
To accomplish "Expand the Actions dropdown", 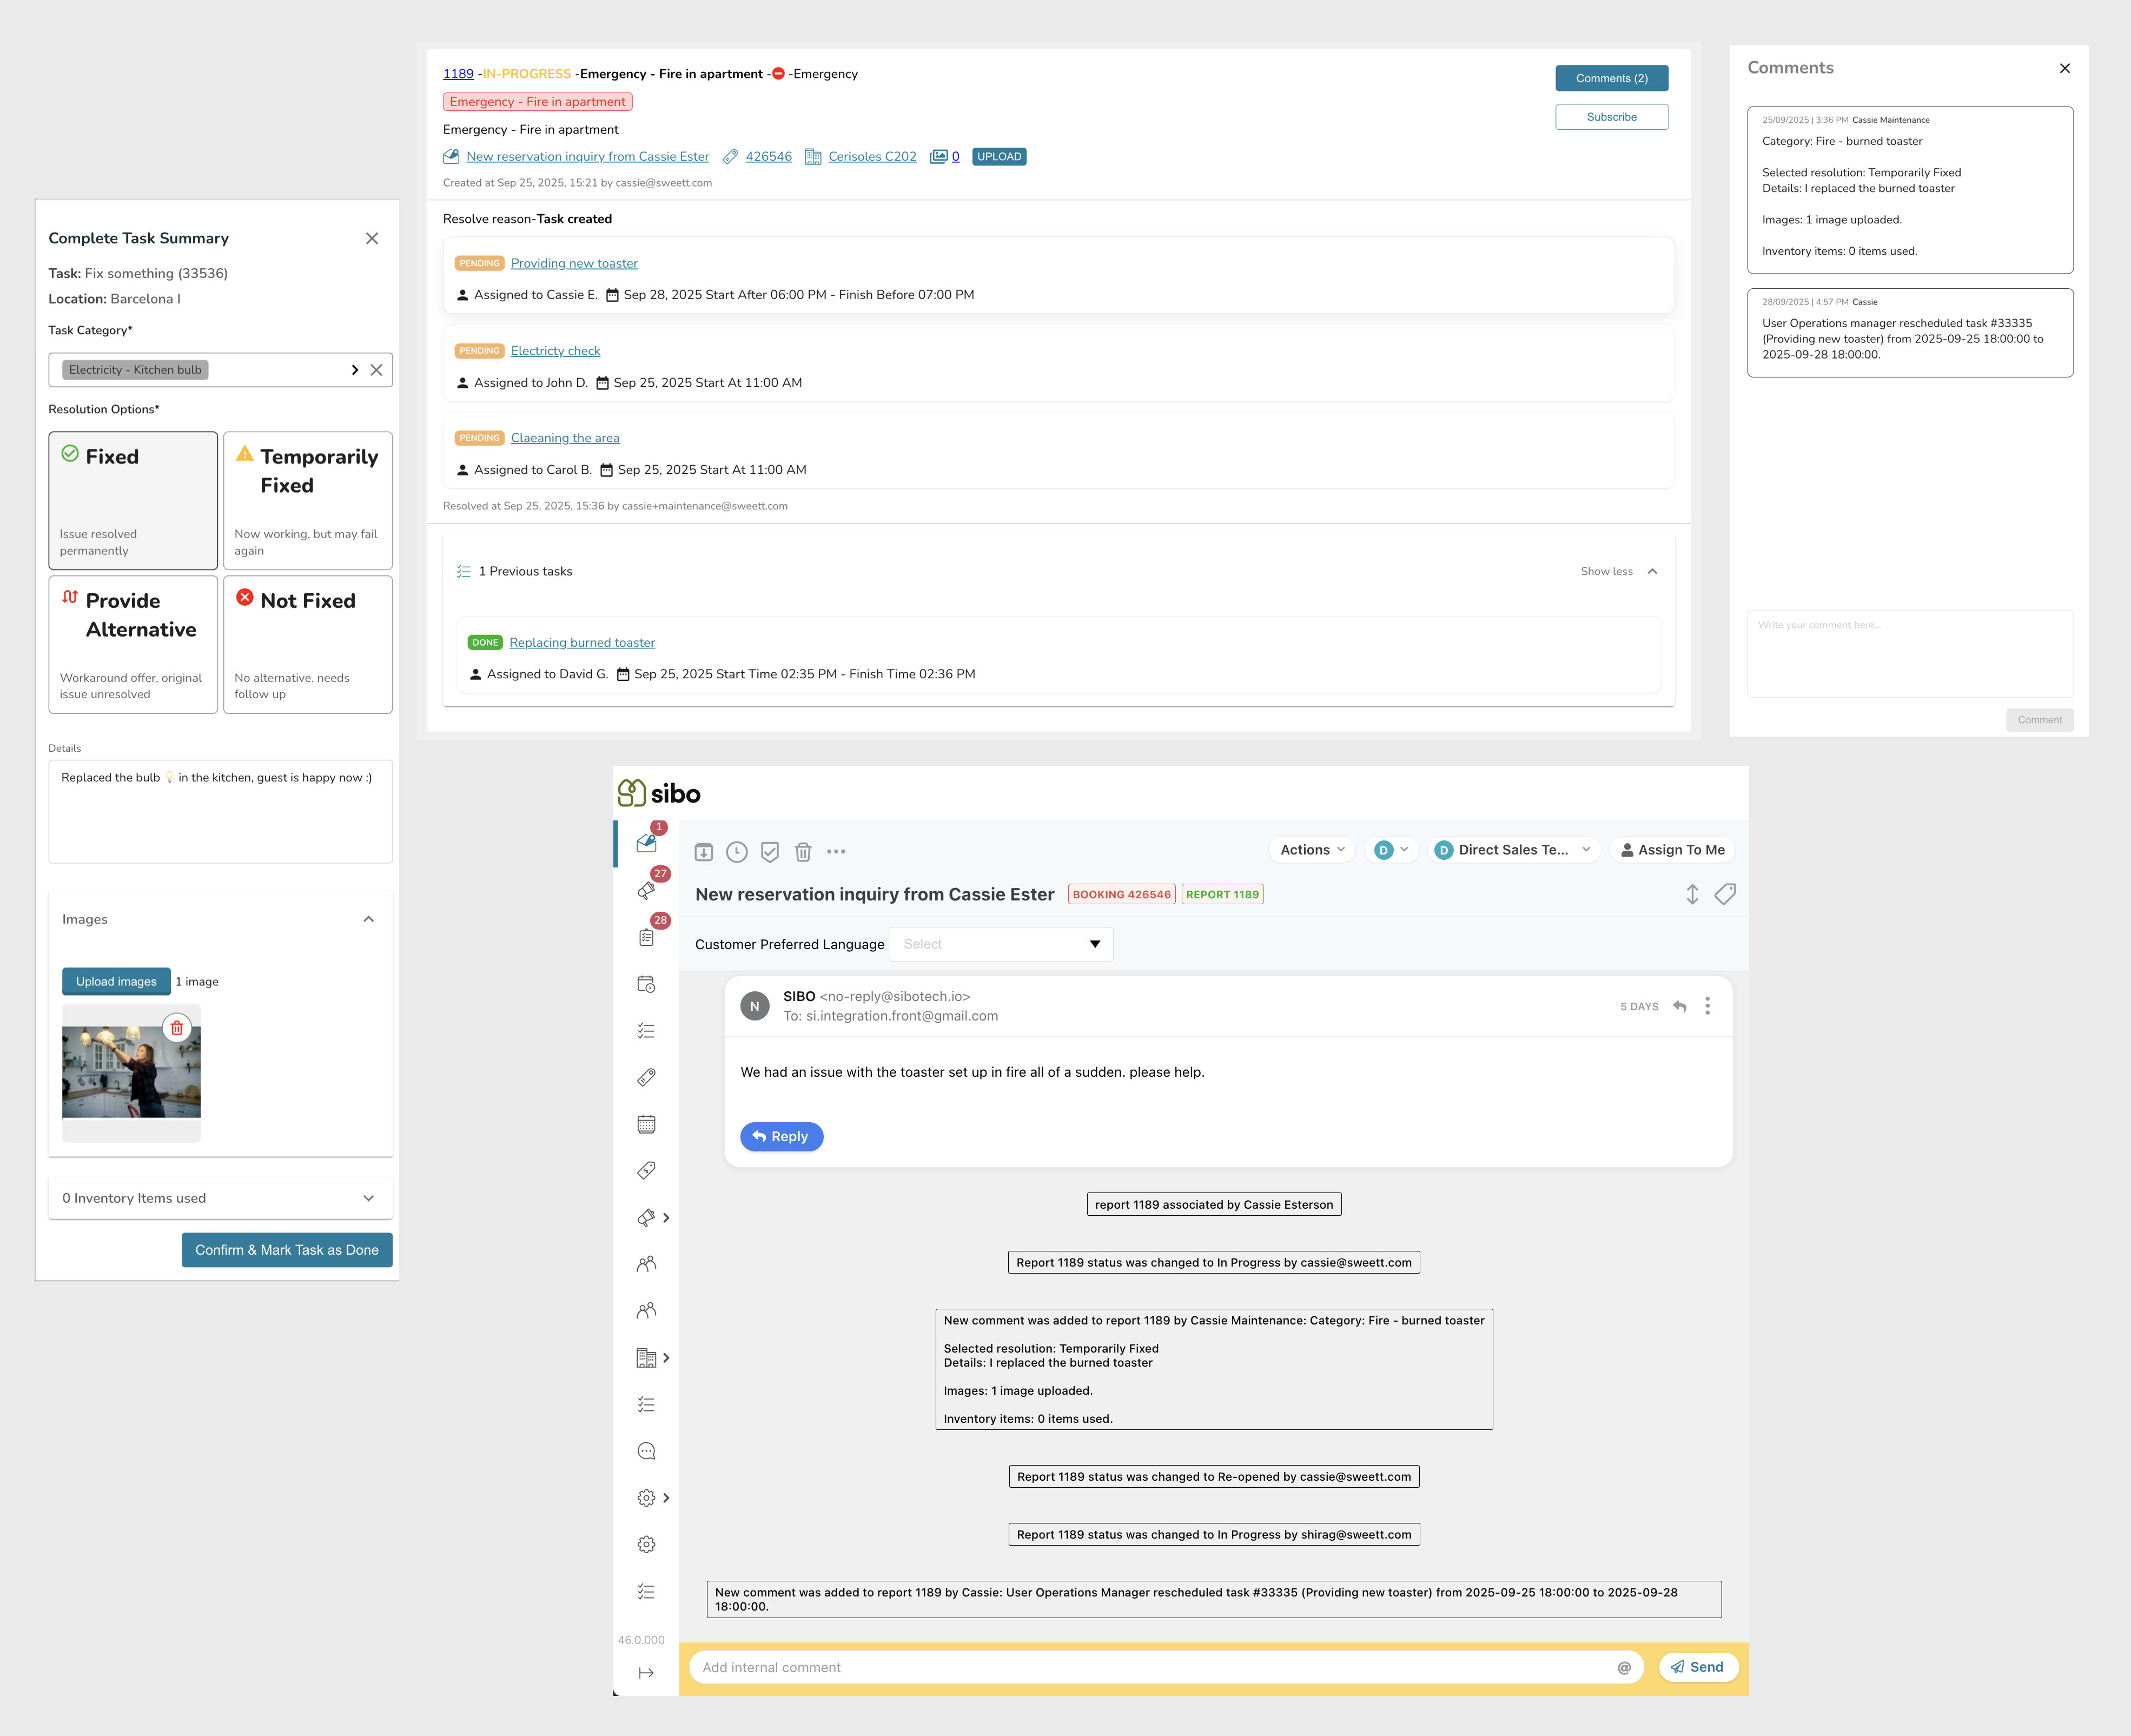I will 1310,849.
